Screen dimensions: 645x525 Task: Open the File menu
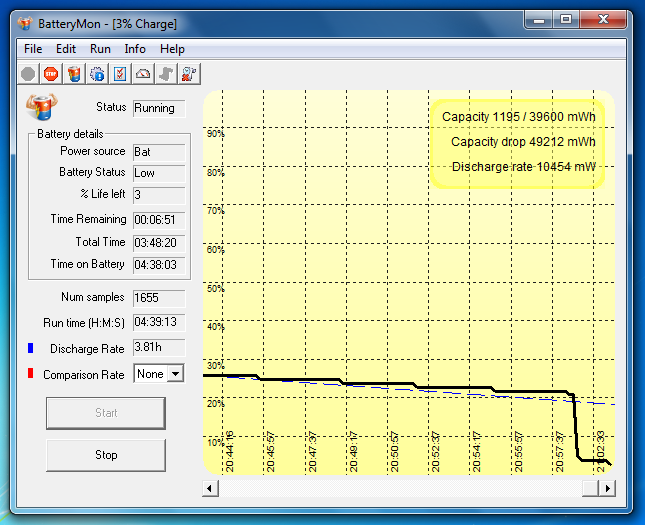coord(33,49)
